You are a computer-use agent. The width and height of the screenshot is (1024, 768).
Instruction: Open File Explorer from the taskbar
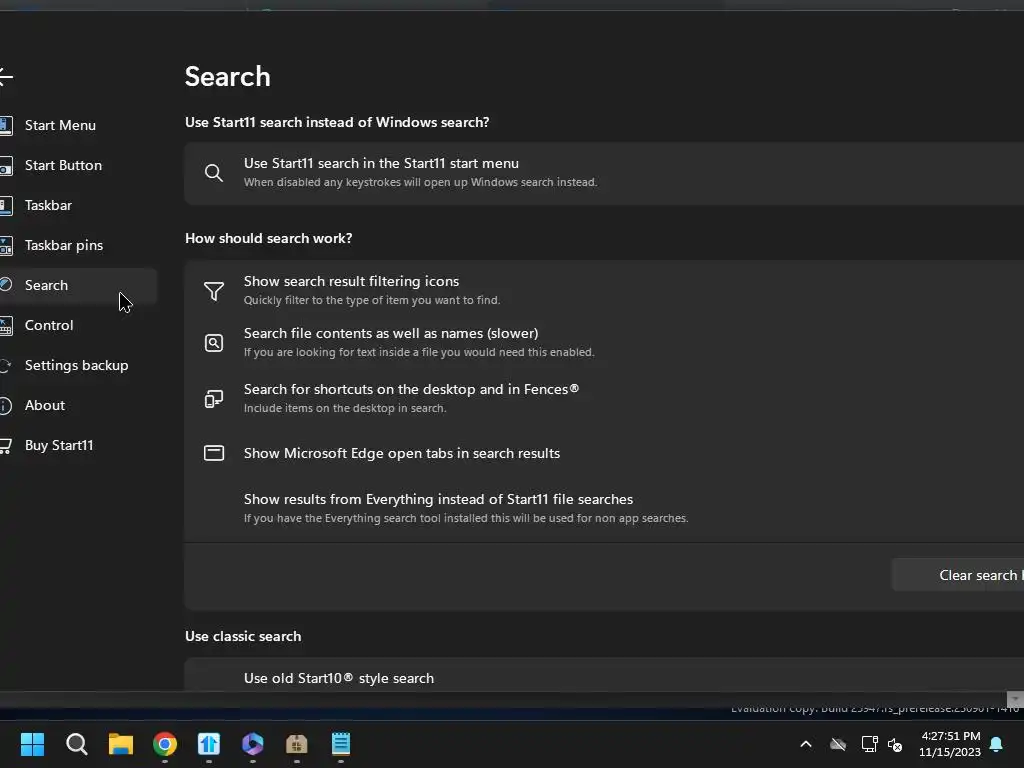tap(121, 744)
